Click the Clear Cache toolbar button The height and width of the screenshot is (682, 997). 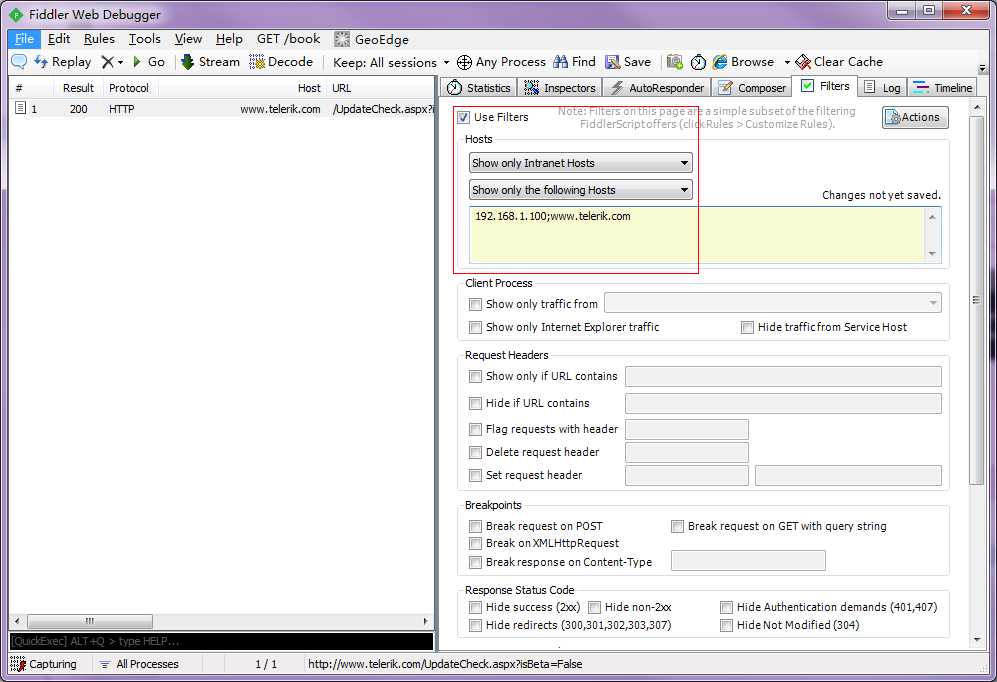click(839, 62)
